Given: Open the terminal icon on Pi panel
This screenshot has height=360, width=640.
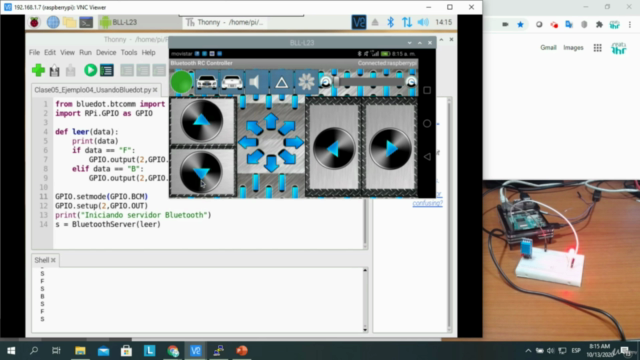Looking at the screenshot, I should 86,22.
